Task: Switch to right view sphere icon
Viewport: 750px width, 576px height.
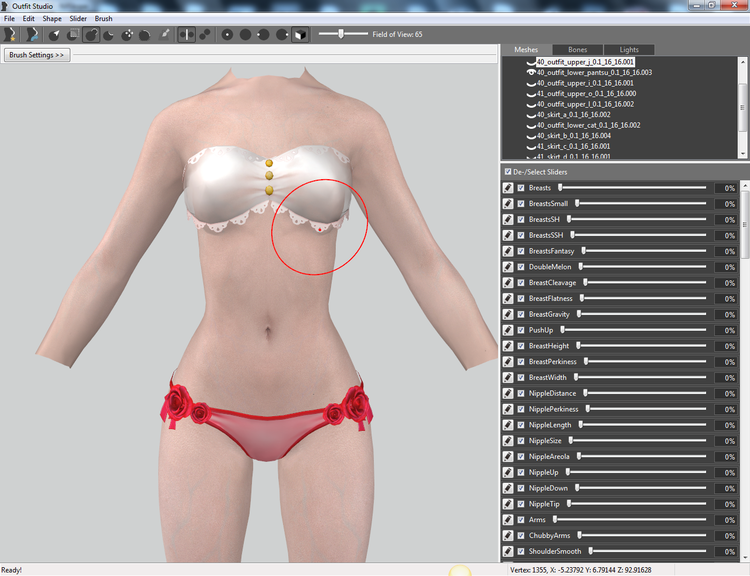Action: pos(282,35)
